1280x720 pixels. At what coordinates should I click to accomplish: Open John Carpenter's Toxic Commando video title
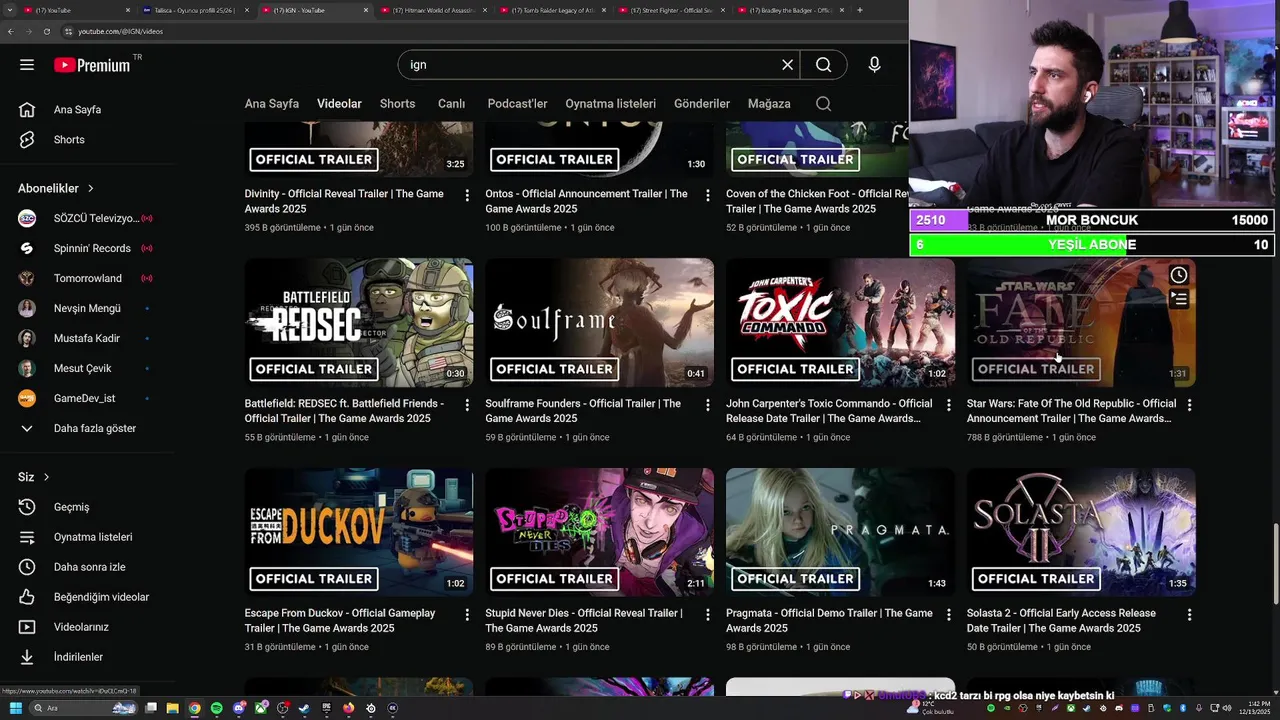pyautogui.click(x=829, y=411)
